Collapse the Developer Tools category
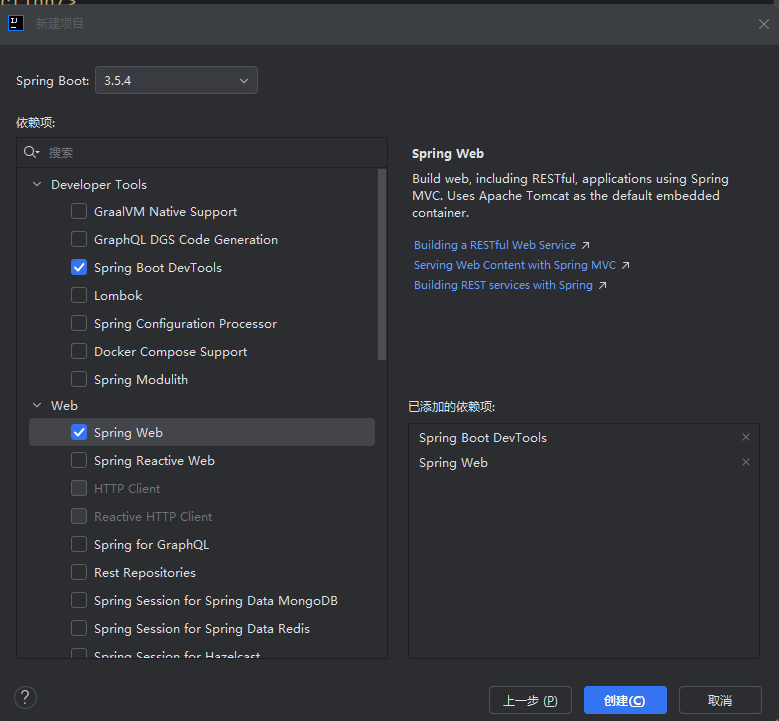This screenshot has height=721, width=779. click(37, 184)
